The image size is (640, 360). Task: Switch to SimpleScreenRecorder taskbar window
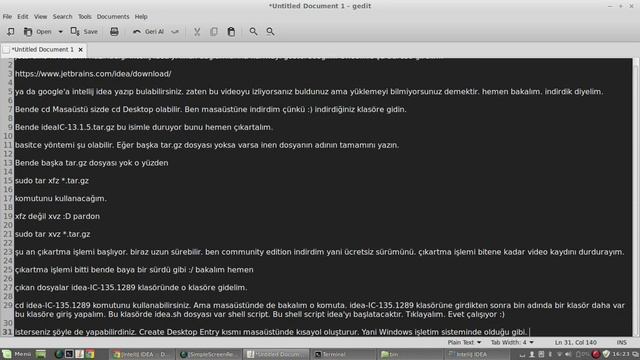[x=208, y=354]
